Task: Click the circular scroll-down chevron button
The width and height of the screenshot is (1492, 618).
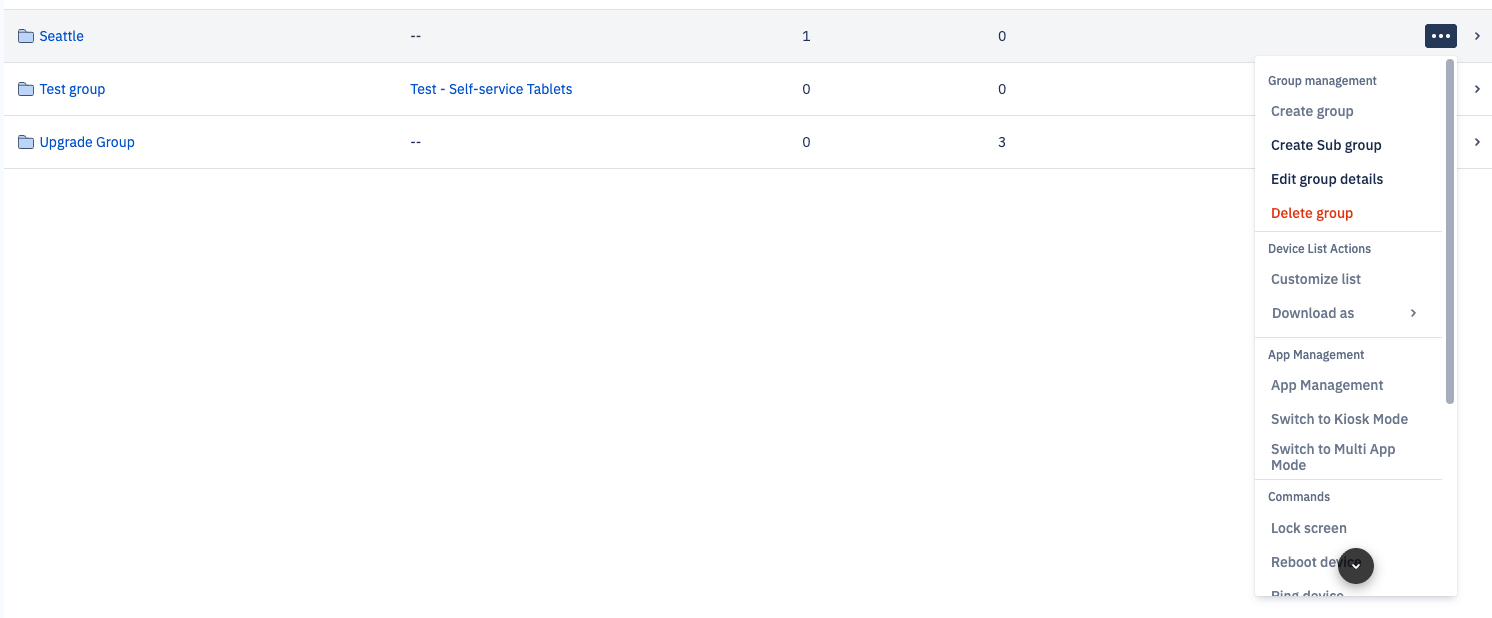Action: pyautogui.click(x=1356, y=566)
